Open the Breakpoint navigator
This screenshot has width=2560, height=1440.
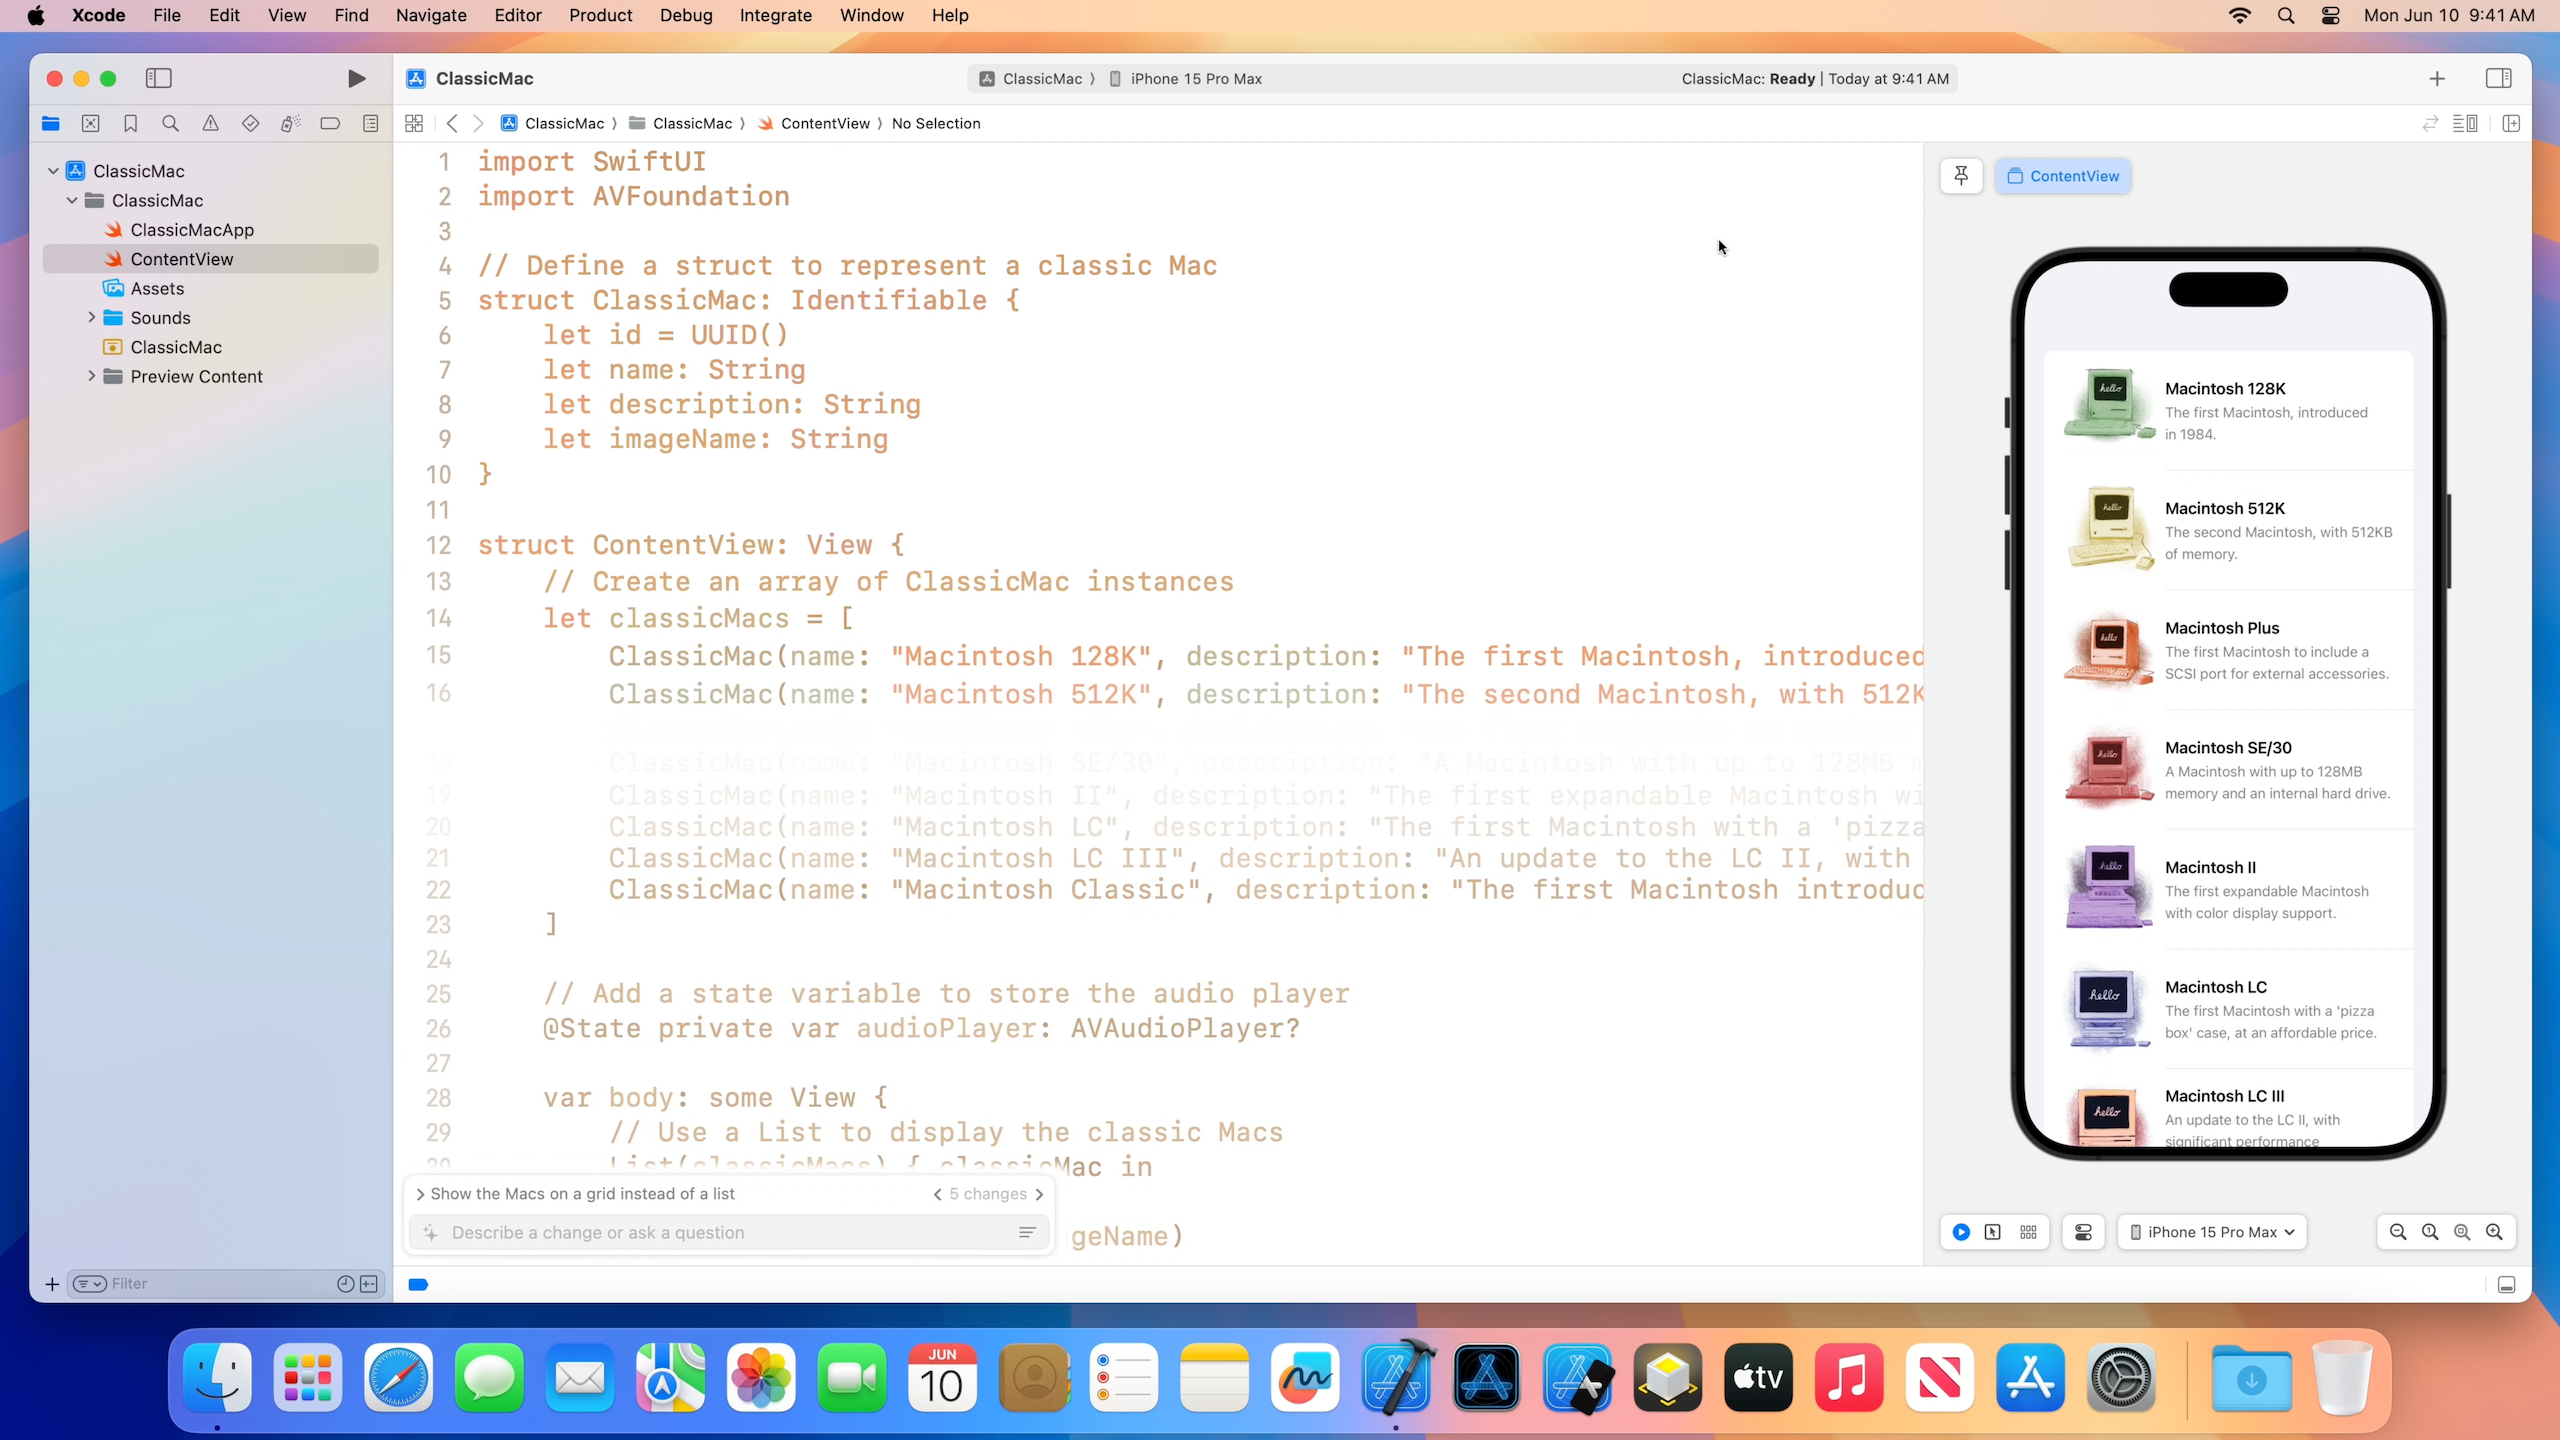[330, 123]
